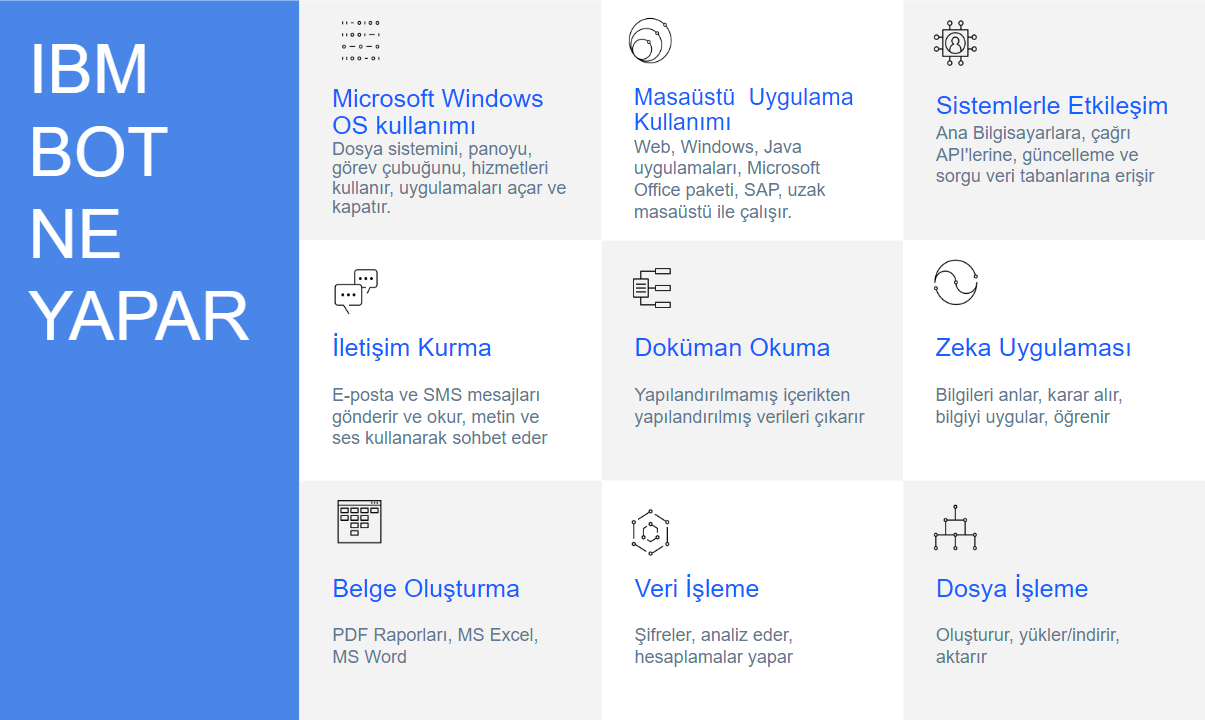Click the Zeka Uygulaması heading
Viewport: 1205px width, 720px height.
pos(1033,348)
